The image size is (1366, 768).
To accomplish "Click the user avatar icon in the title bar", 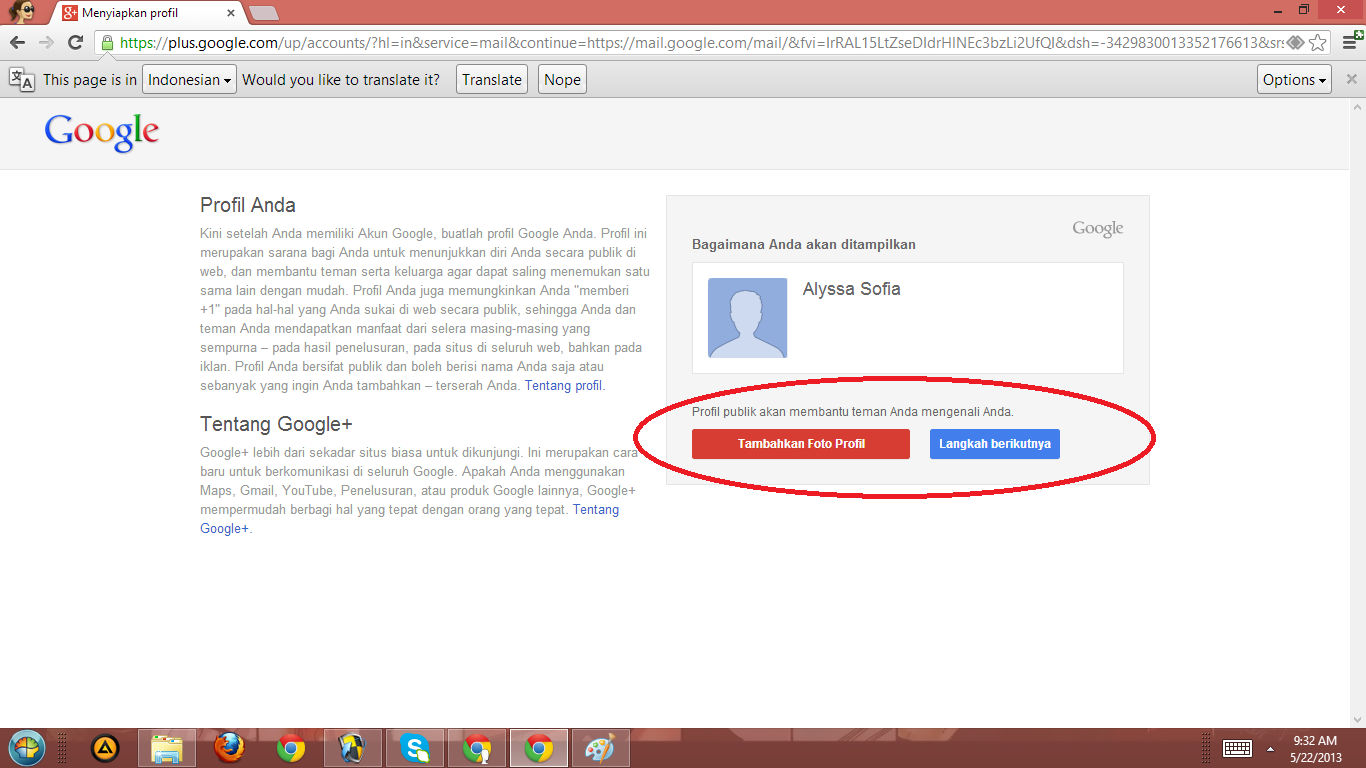I will point(22,11).
